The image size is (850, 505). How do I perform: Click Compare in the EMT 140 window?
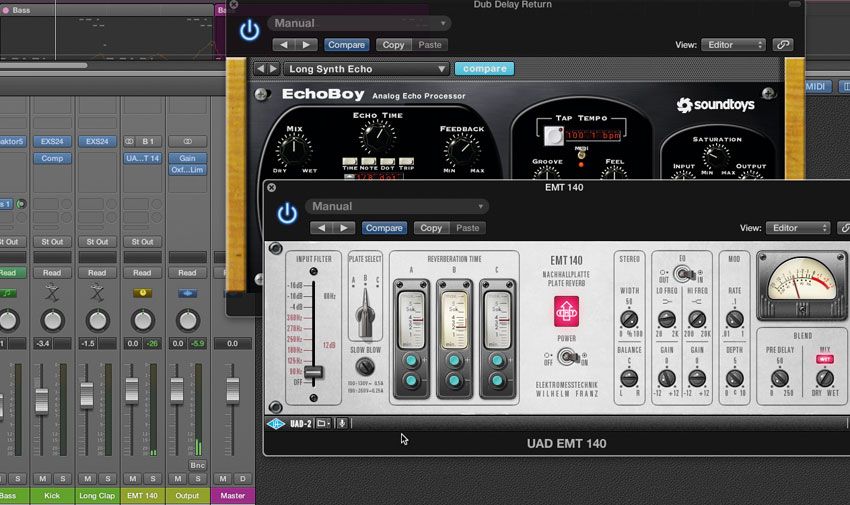(x=384, y=228)
